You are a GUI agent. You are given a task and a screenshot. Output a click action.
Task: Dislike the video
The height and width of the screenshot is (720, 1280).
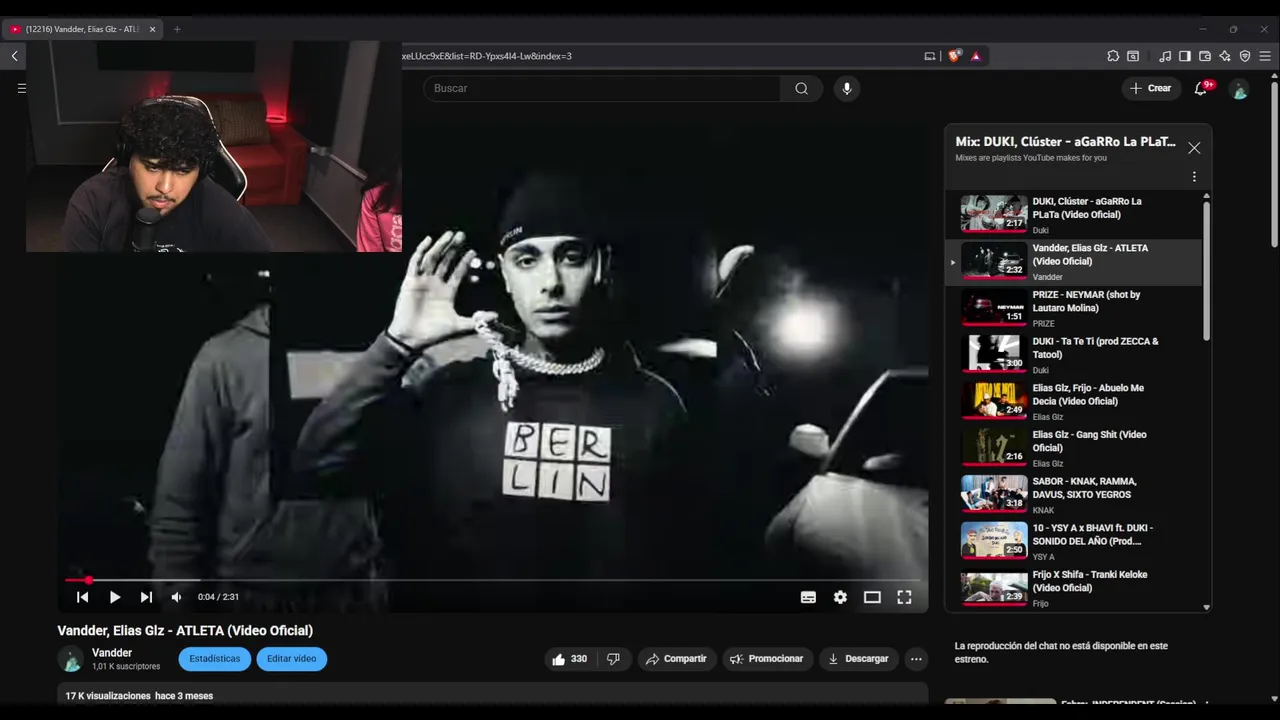point(614,659)
